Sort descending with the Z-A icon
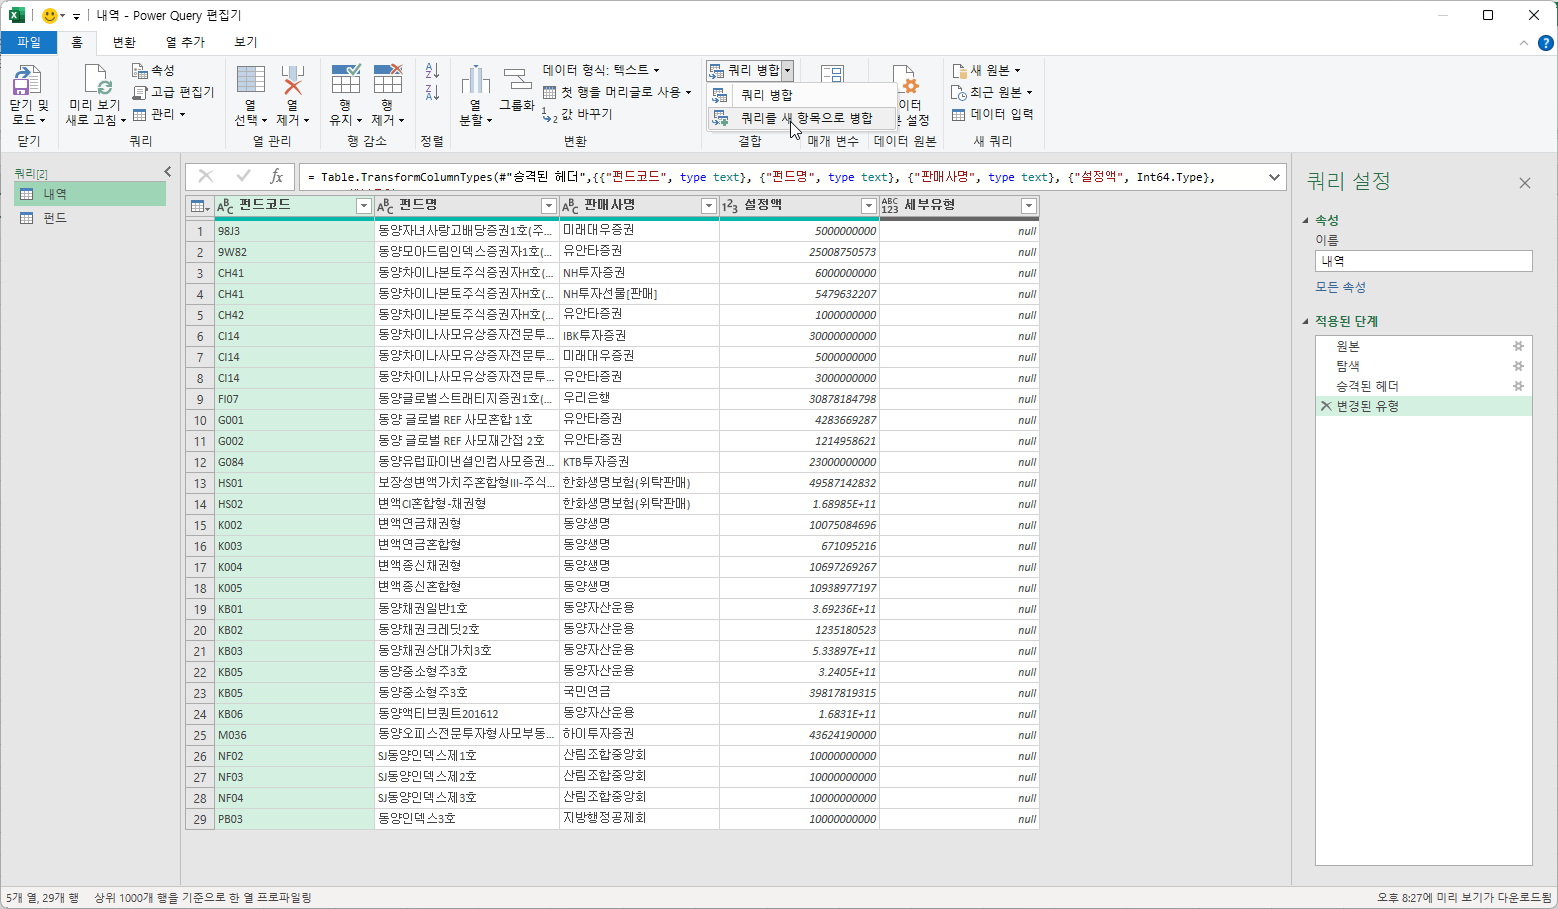Viewport: 1558px width, 909px height. click(432, 93)
